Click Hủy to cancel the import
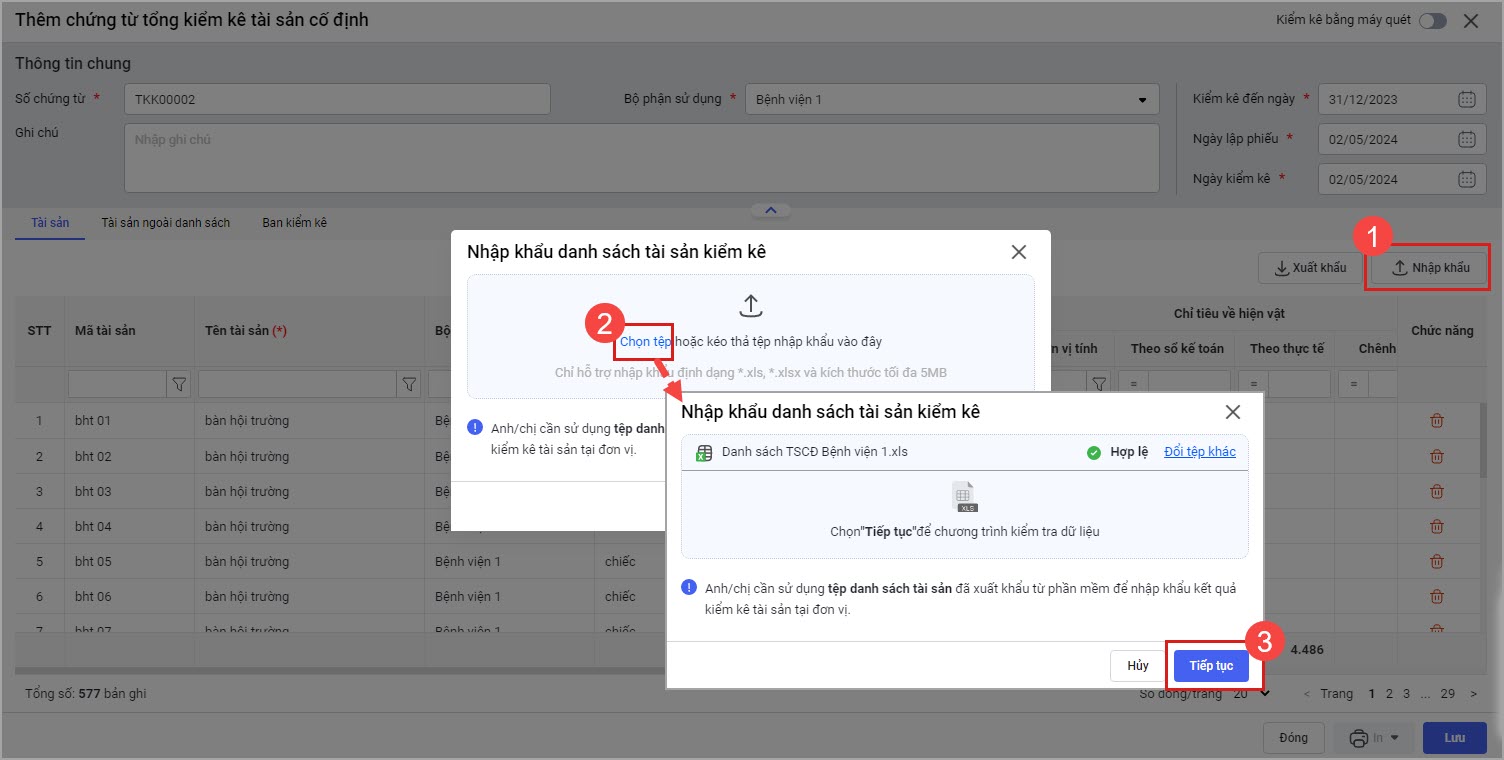The width and height of the screenshot is (1504, 760). (x=1138, y=665)
